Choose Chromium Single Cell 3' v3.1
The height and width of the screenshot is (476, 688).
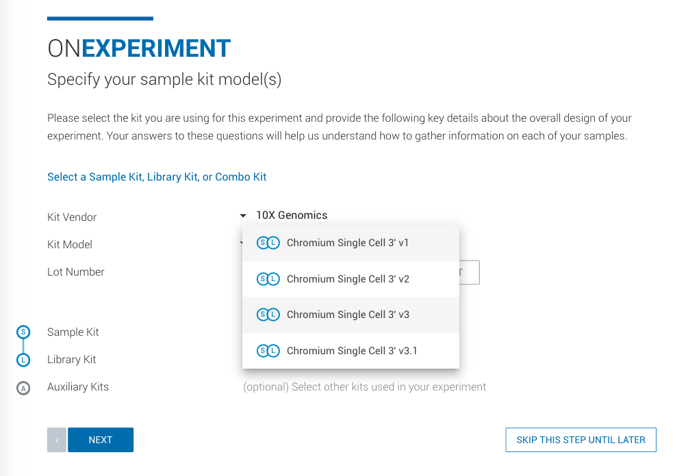[x=351, y=351]
